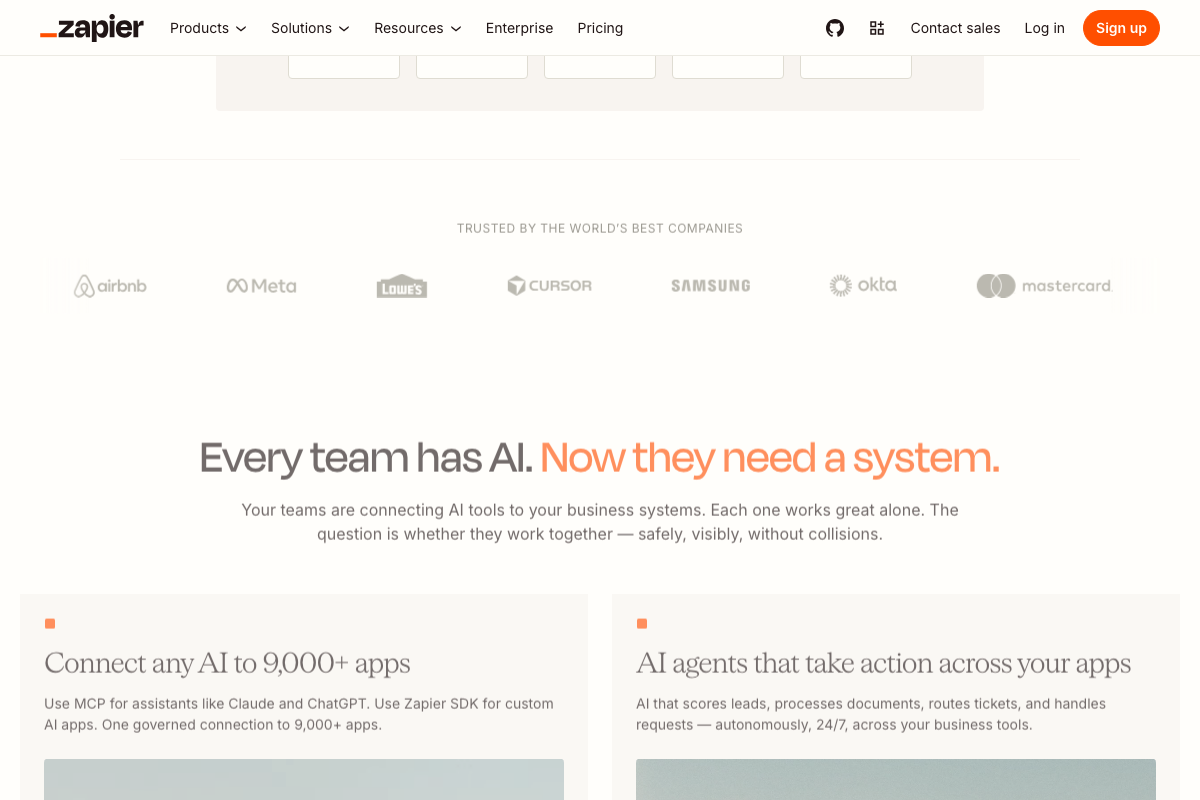The width and height of the screenshot is (1200, 800).
Task: Open Zapier's GitHub icon link
Action: [x=835, y=28]
